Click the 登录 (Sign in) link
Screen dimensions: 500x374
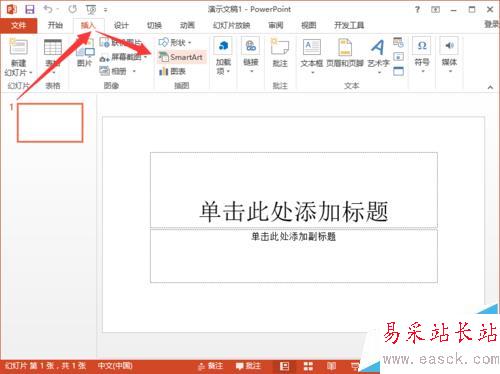point(492,24)
